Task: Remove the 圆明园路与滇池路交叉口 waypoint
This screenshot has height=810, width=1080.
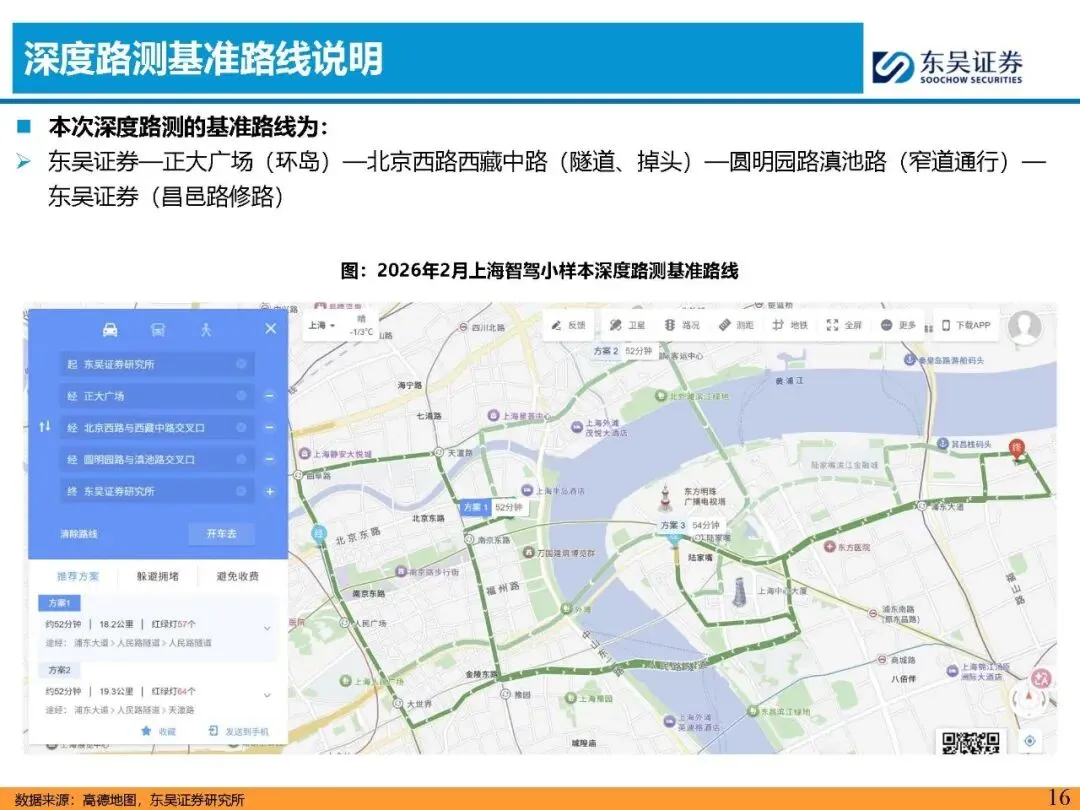Action: click(x=269, y=459)
